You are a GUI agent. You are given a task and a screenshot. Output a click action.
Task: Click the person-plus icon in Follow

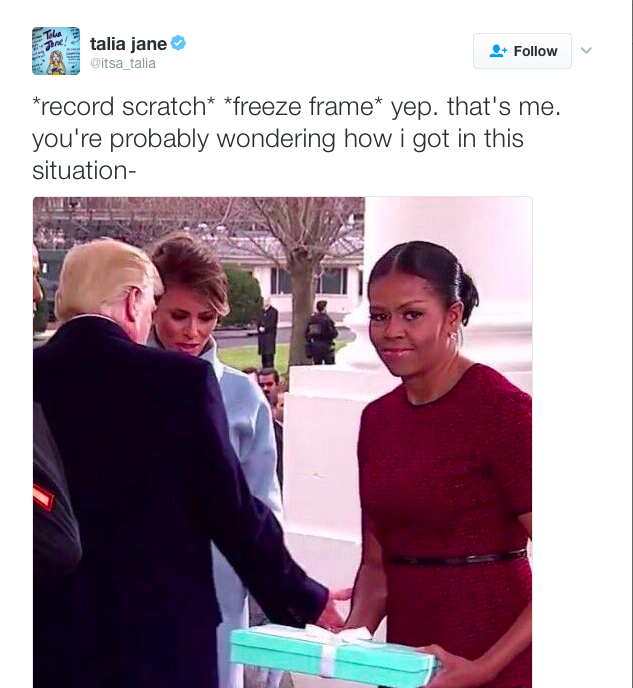tap(498, 51)
